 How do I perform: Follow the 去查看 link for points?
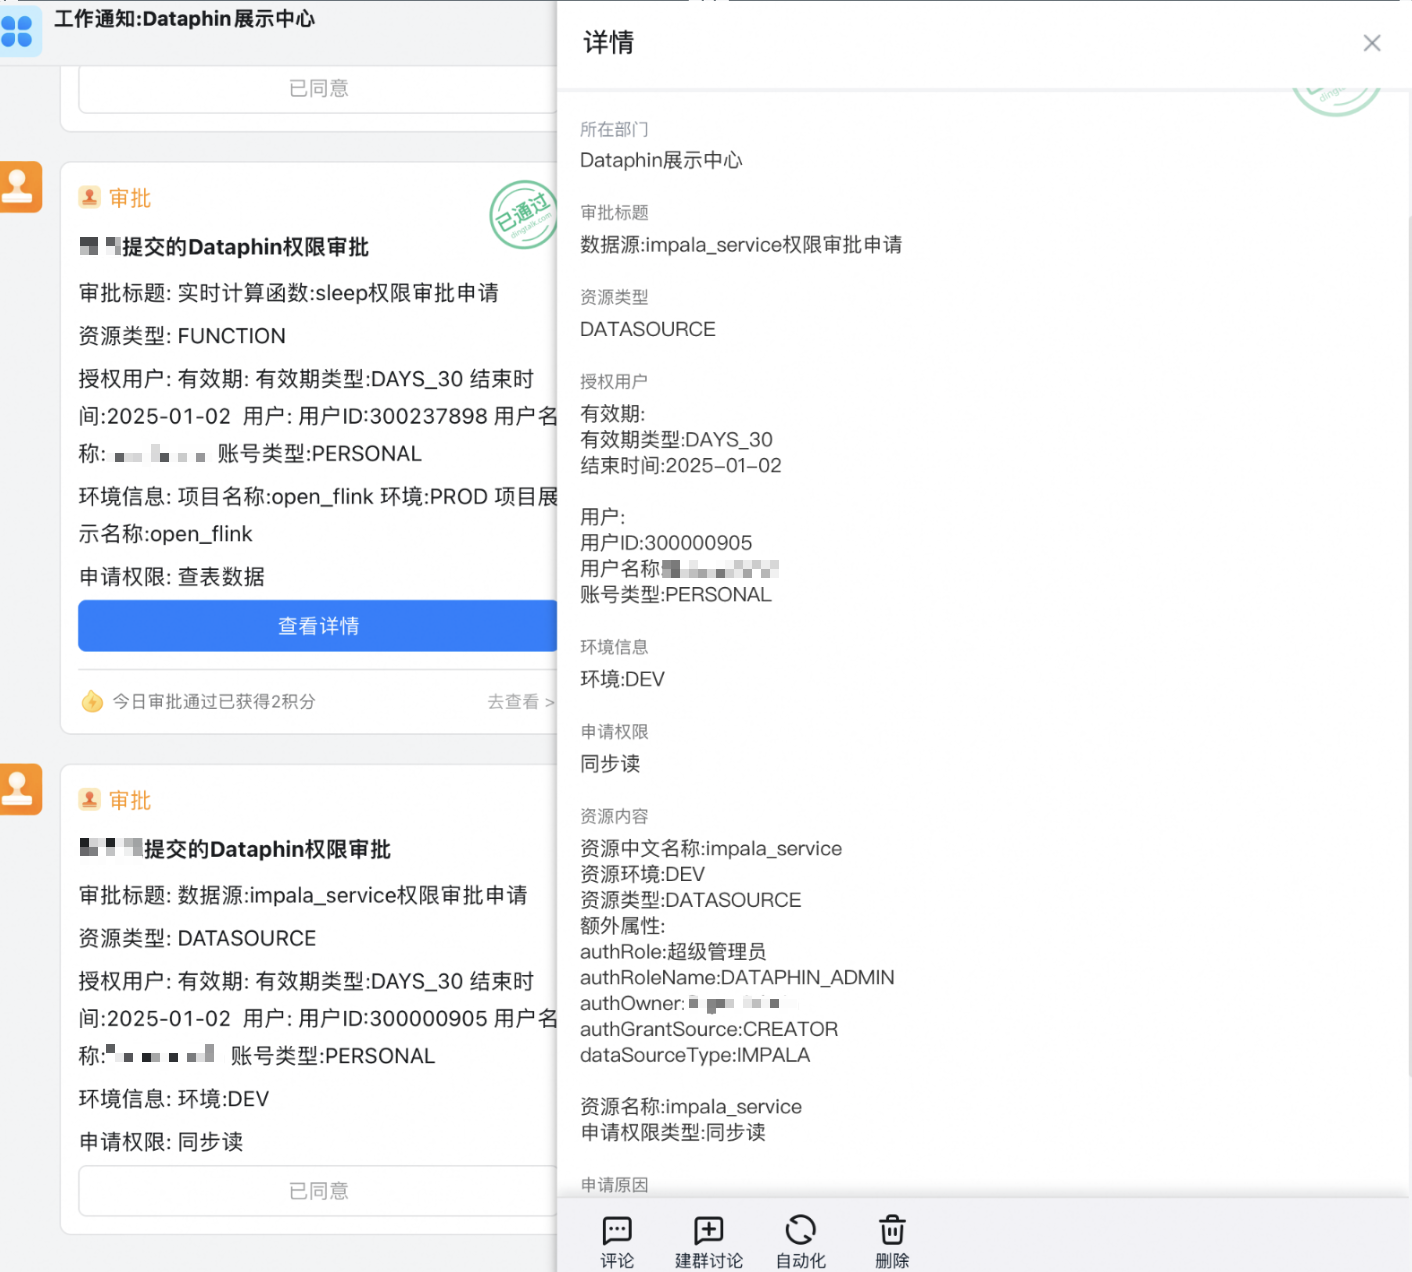[x=520, y=702]
